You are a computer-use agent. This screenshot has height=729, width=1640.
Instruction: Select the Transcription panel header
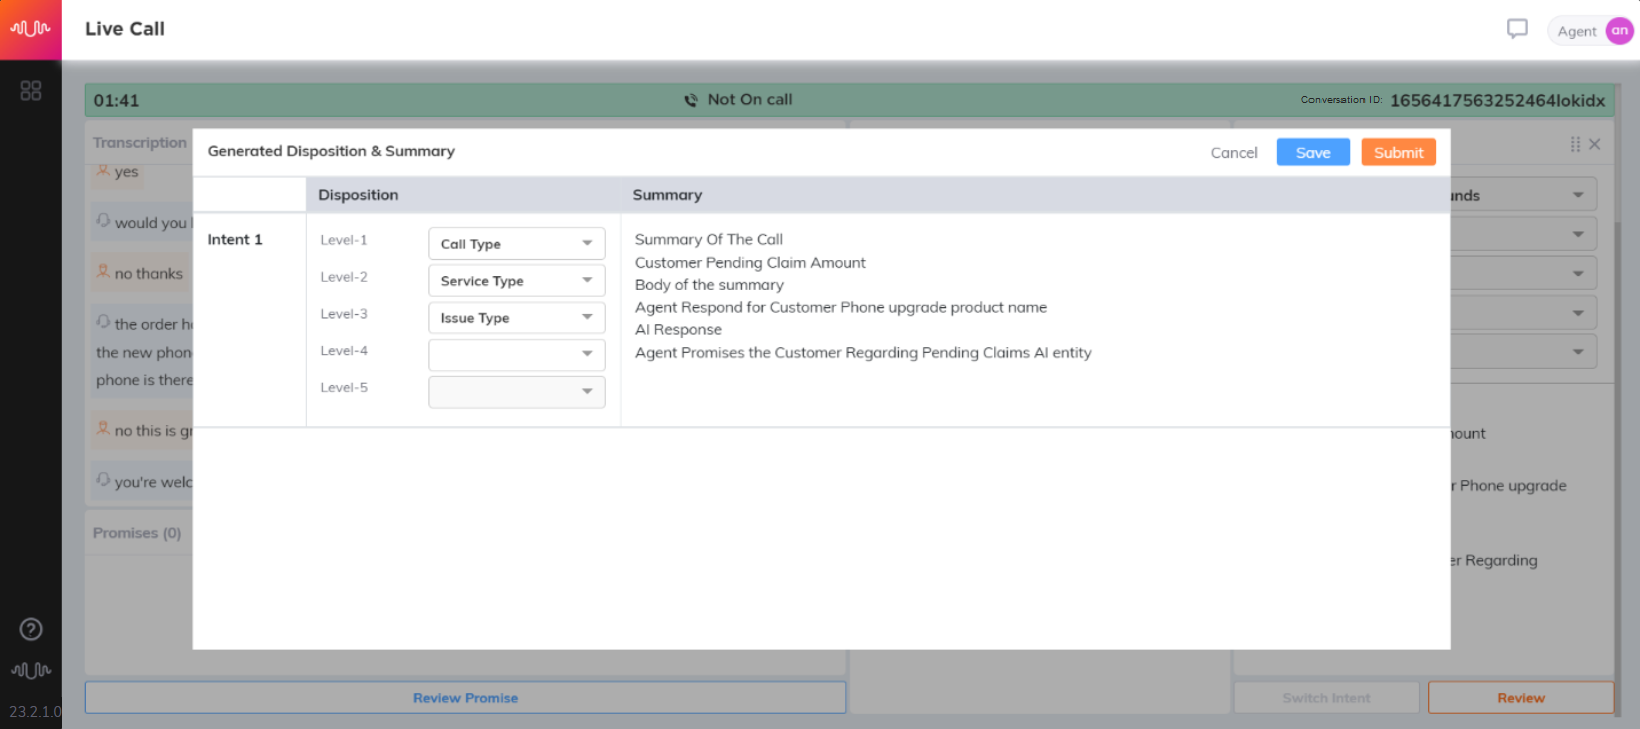click(140, 142)
